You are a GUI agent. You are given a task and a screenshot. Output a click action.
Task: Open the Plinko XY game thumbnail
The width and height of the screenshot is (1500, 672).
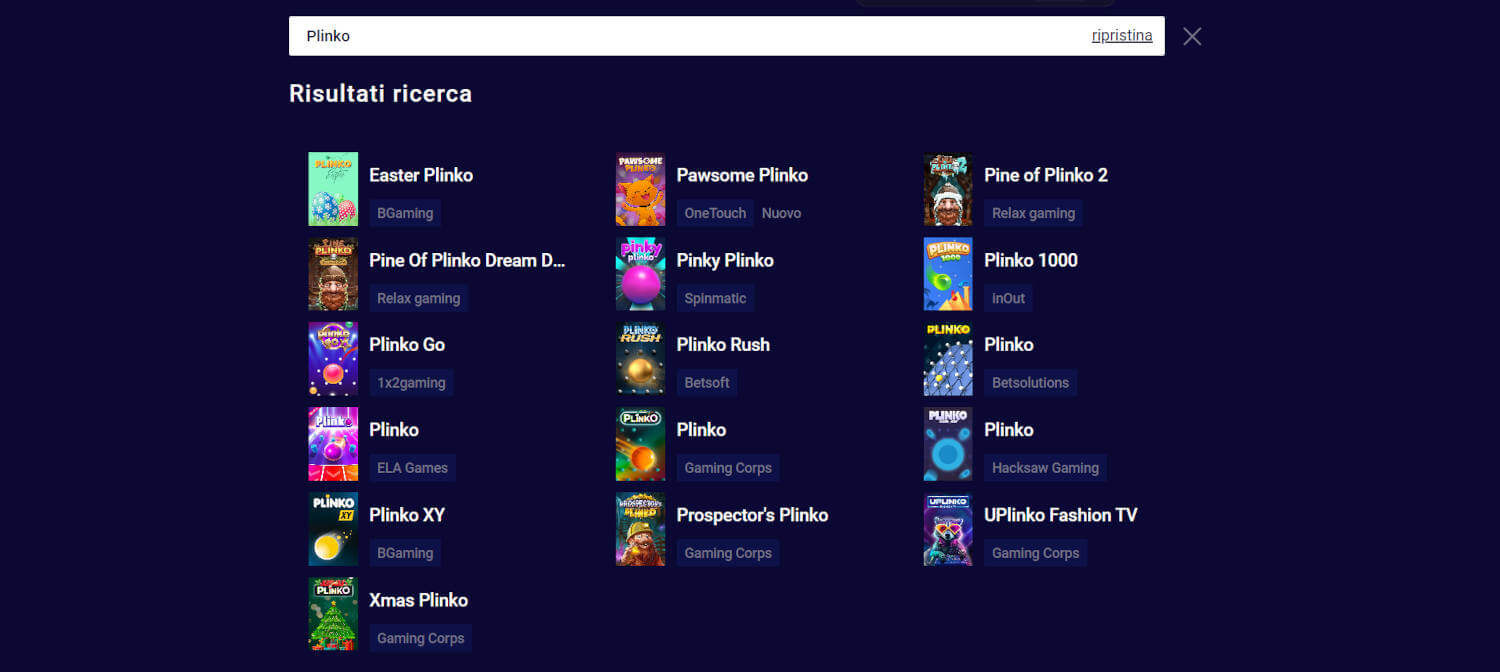click(333, 529)
